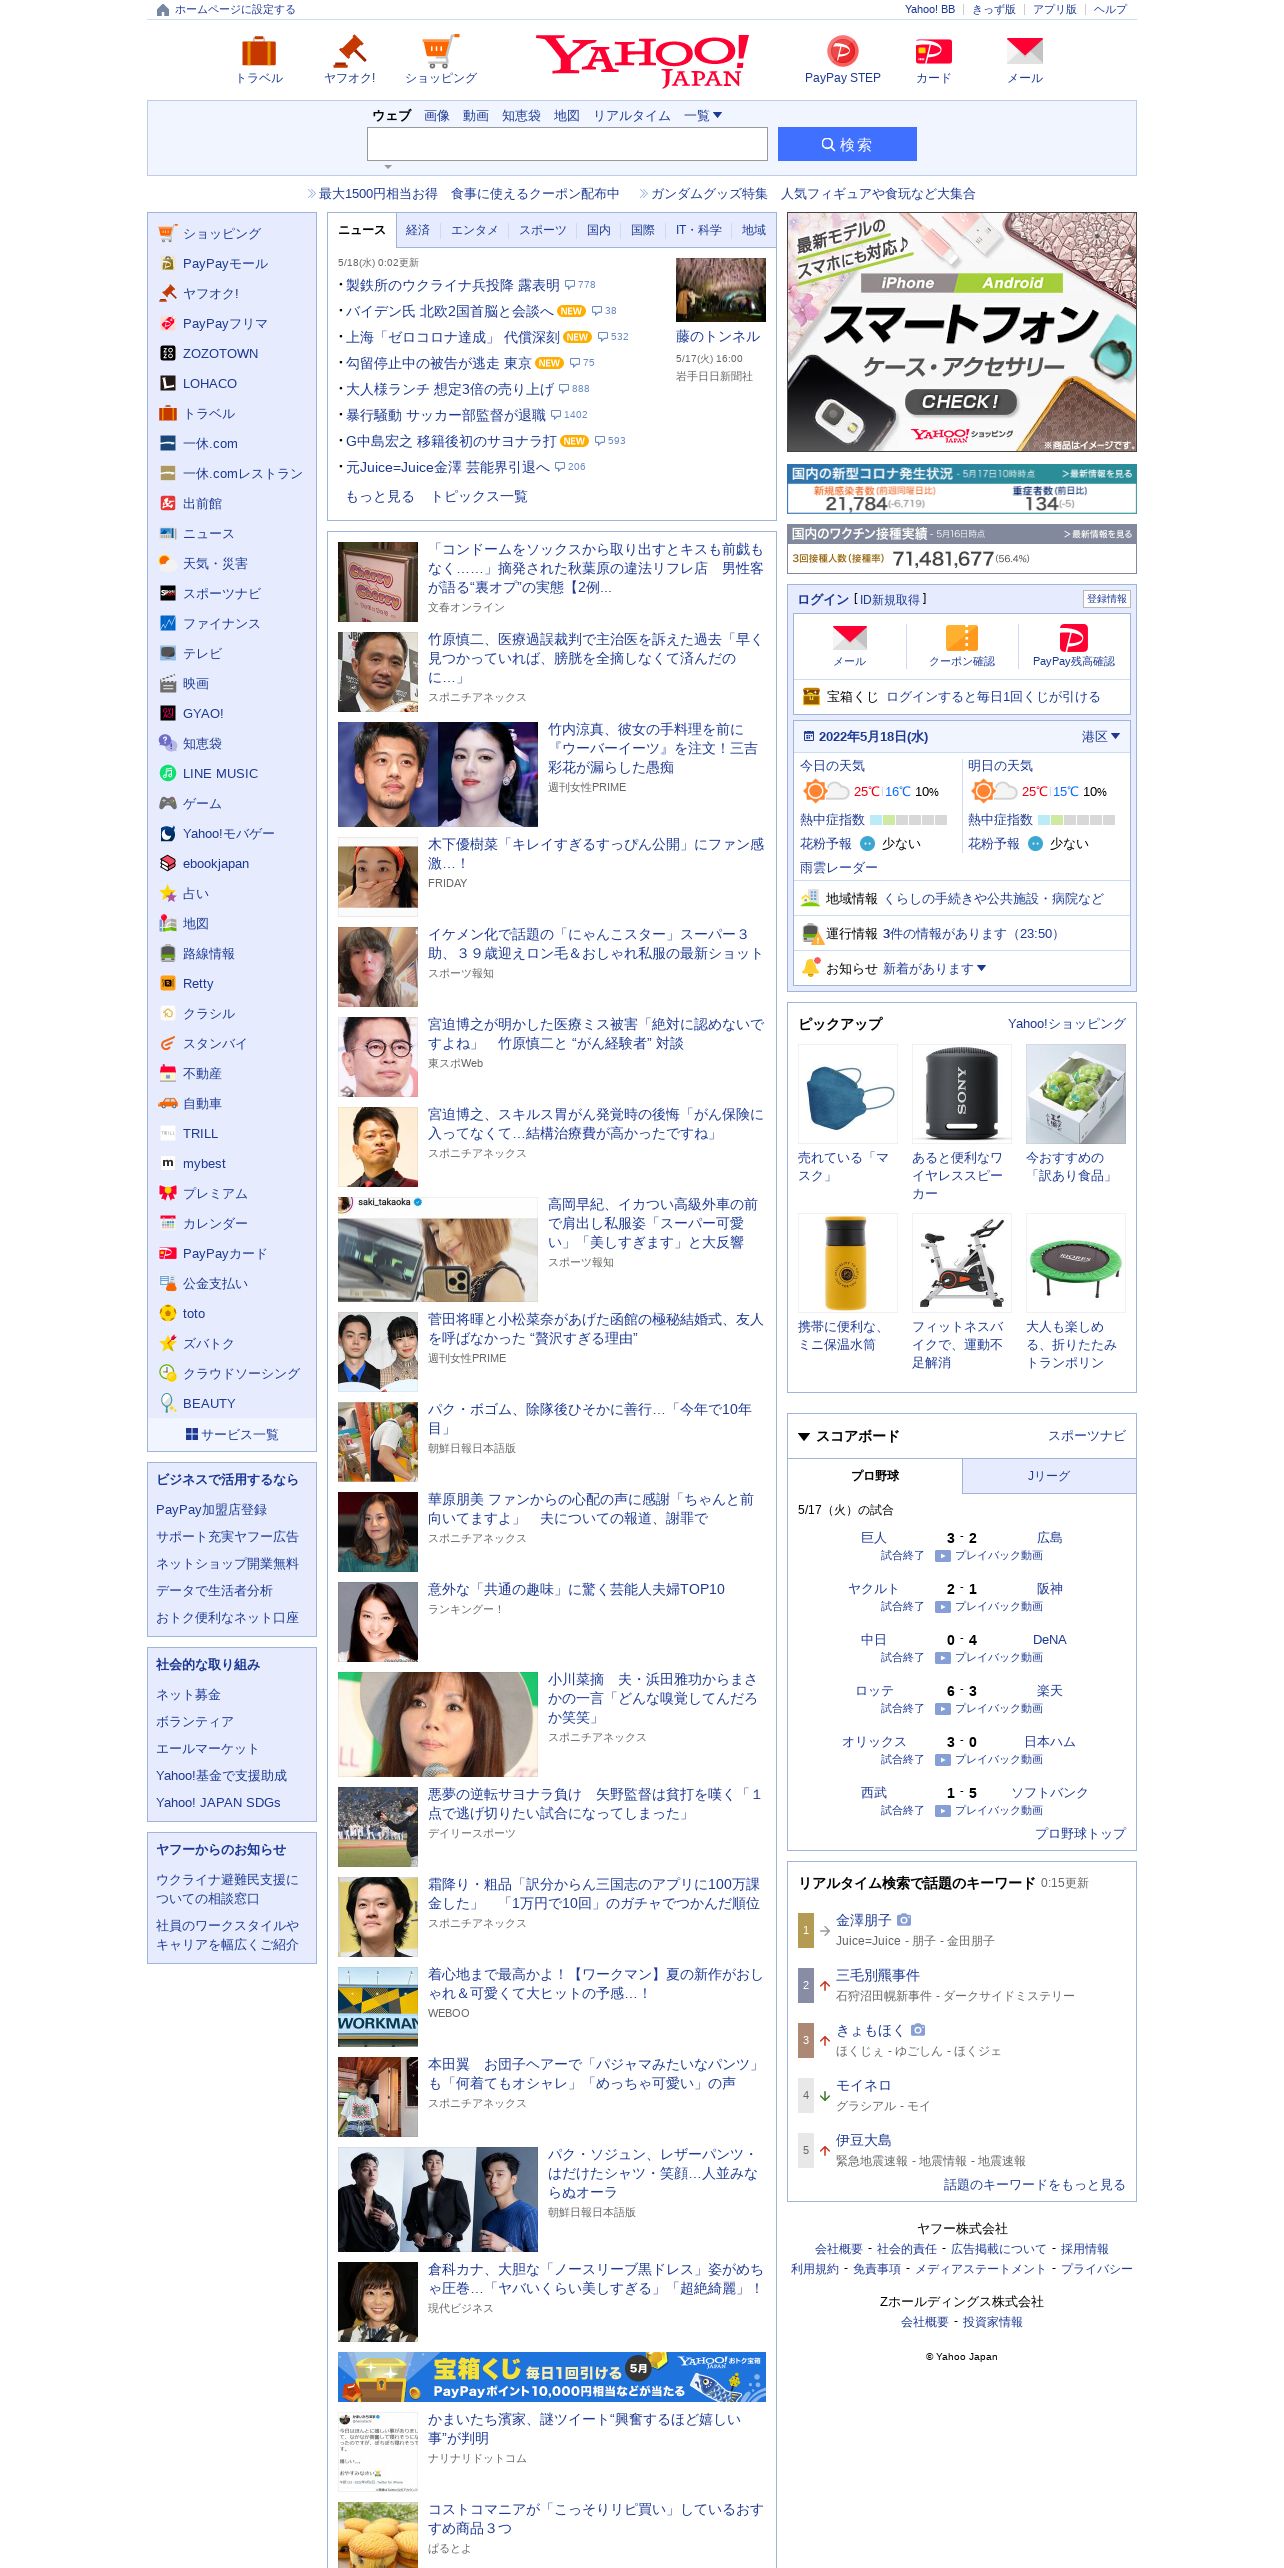Click the mail icon in the login panel
This screenshot has height=2568, width=1284.
coord(849,638)
